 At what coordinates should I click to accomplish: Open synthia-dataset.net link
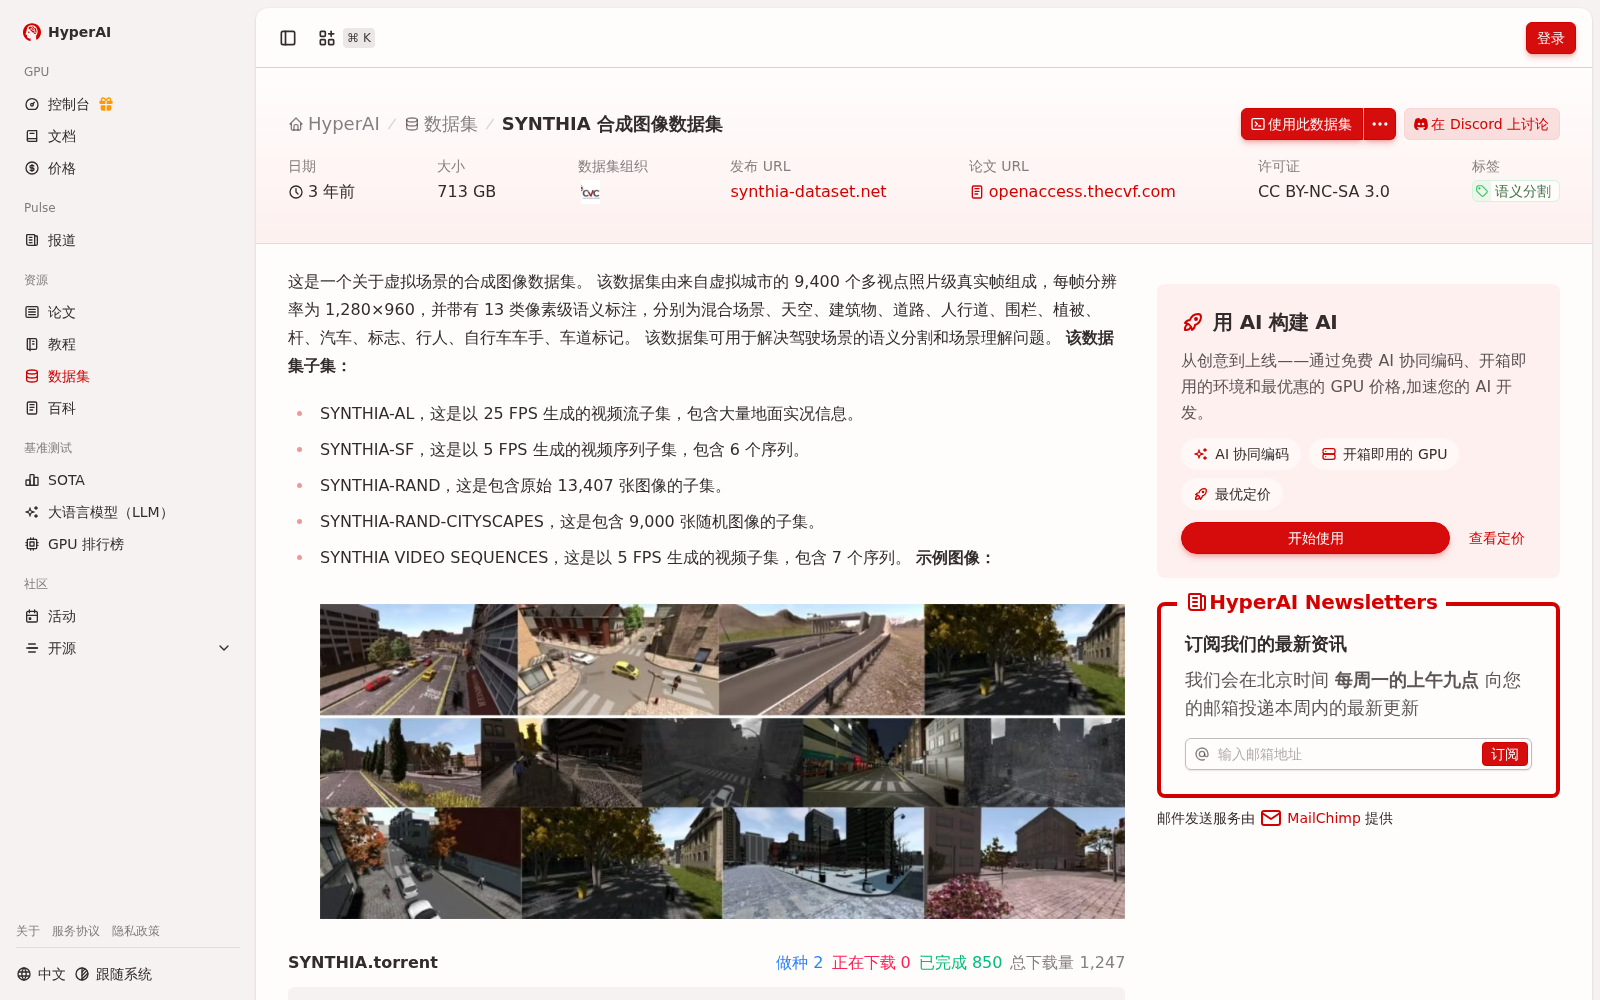coord(808,191)
